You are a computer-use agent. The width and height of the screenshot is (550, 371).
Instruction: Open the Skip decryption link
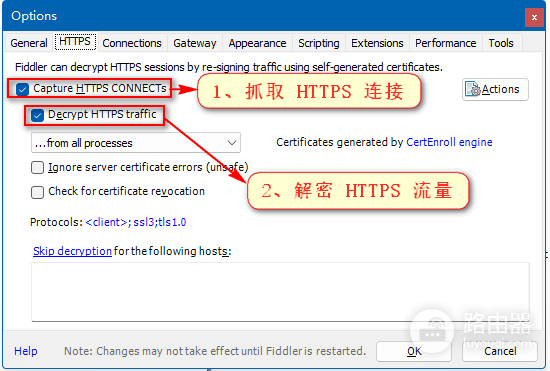point(72,251)
